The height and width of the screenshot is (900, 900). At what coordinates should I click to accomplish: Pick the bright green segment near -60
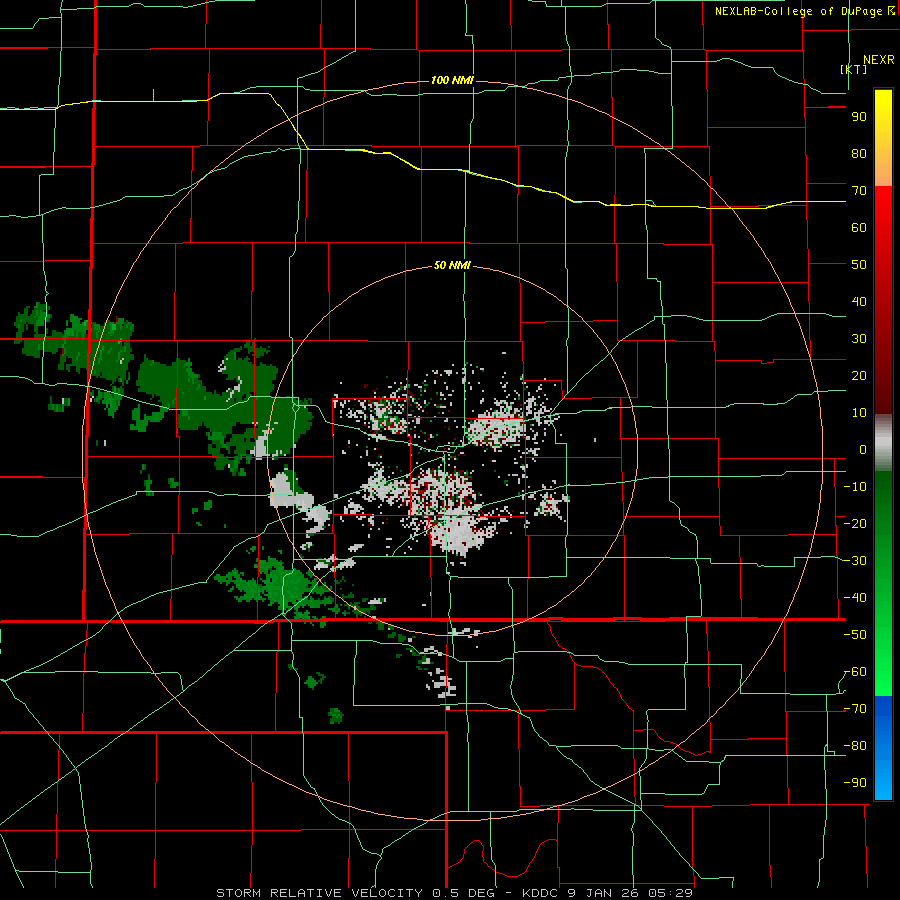[x=883, y=677]
